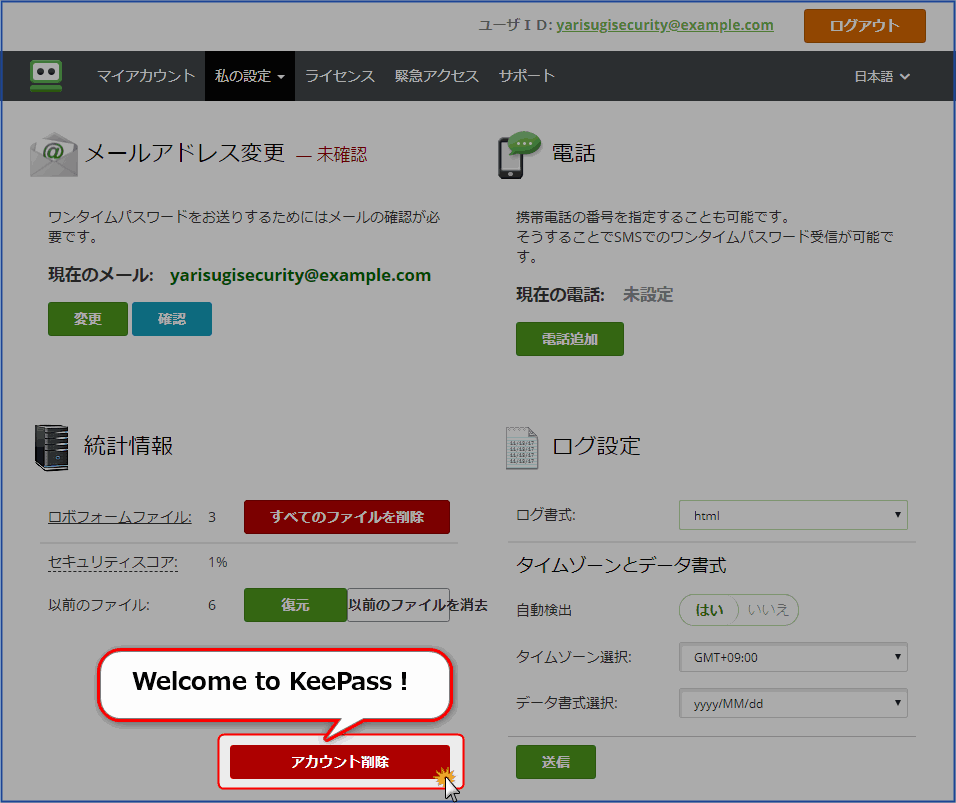Click the タイムゾーンとデータ書式 heading

[x=621, y=565]
